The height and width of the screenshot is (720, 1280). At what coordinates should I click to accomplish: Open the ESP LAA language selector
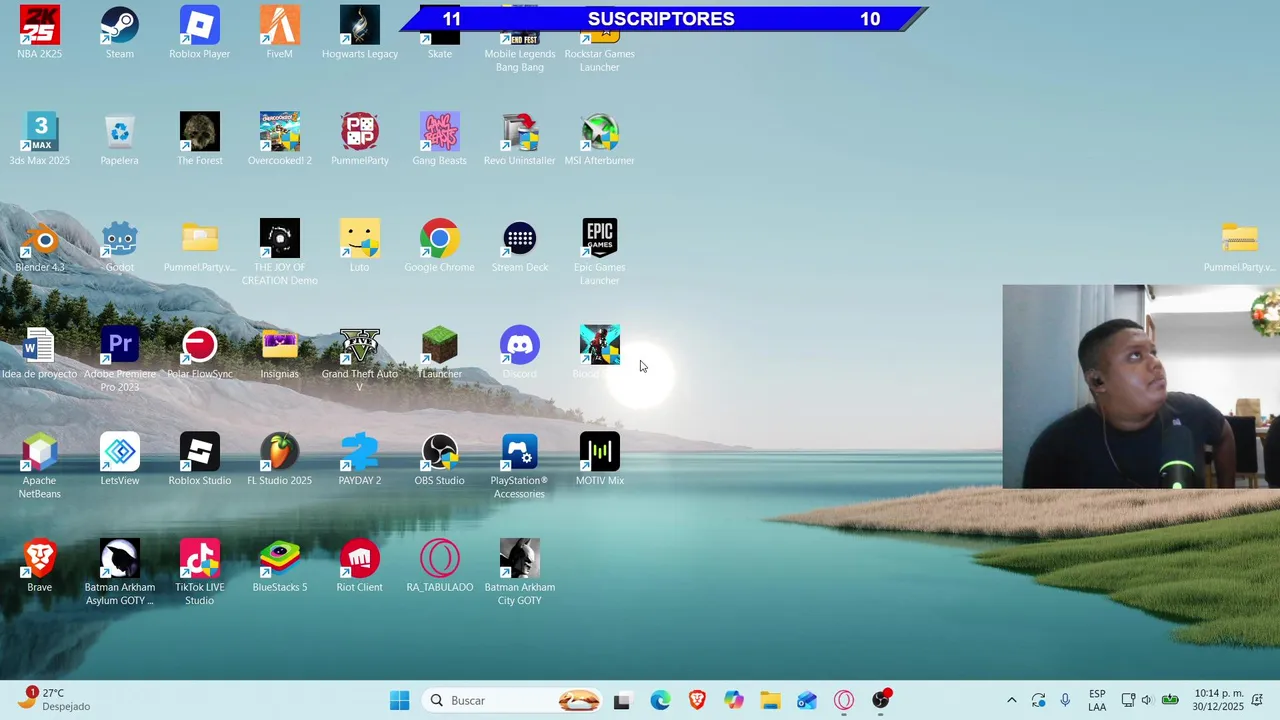1097,700
